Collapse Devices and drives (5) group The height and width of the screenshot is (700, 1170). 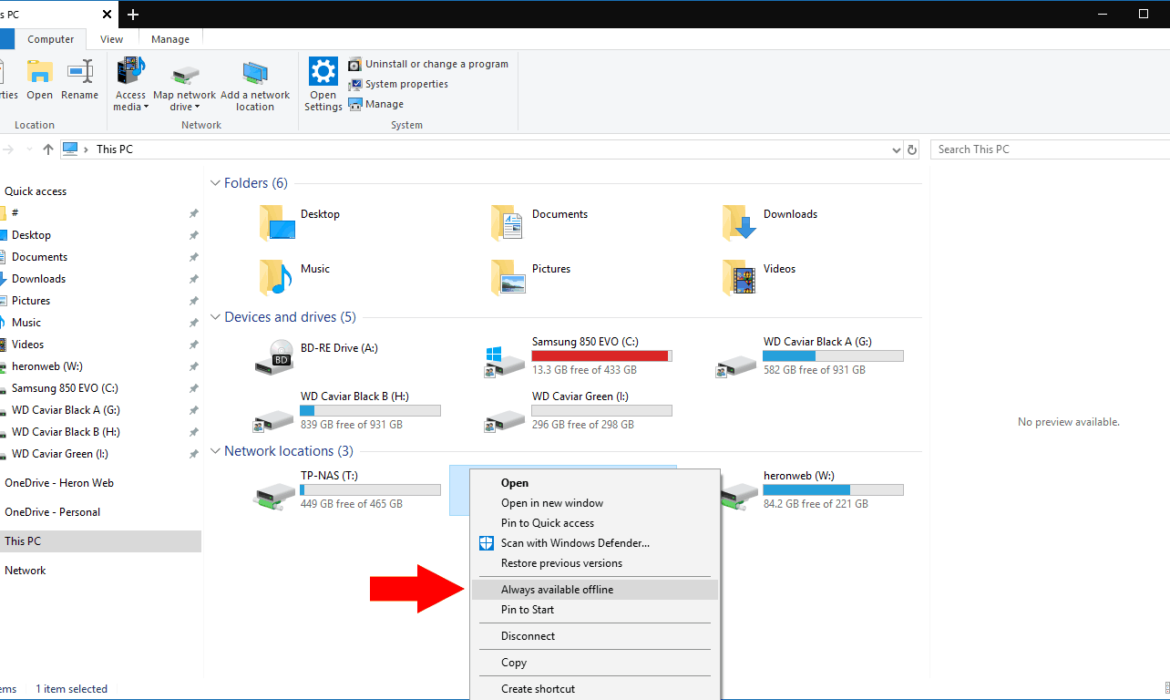(215, 317)
